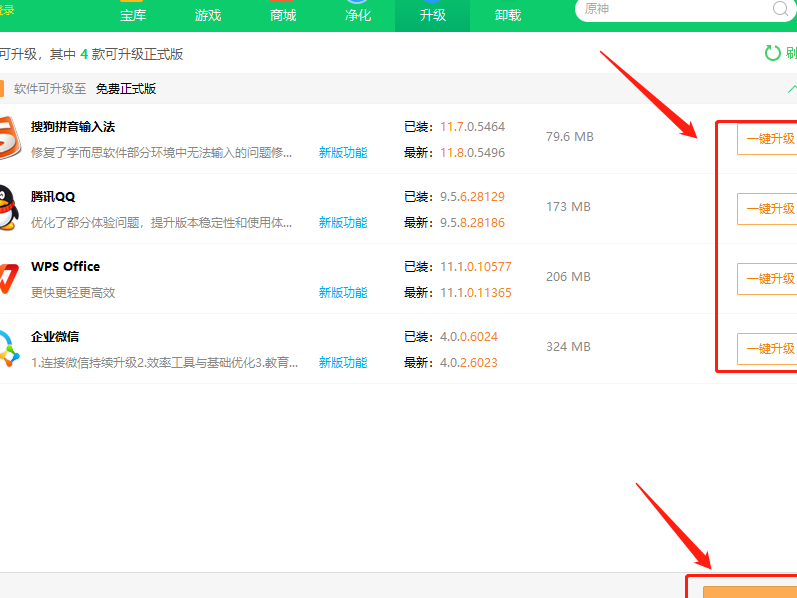Click the 更快更轻更高效 description
This screenshot has height=598, width=797.
[73, 293]
